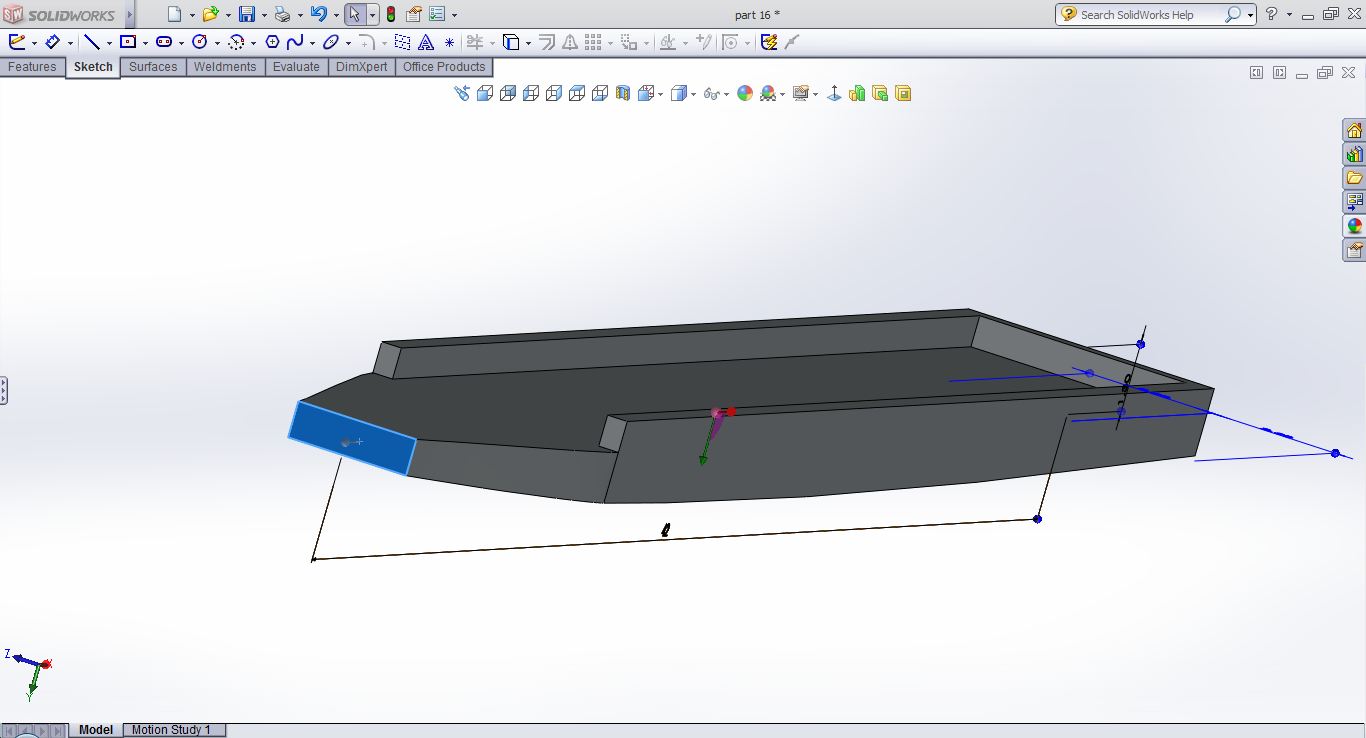Click the Save icon
This screenshot has width=1366, height=738.
246,14
